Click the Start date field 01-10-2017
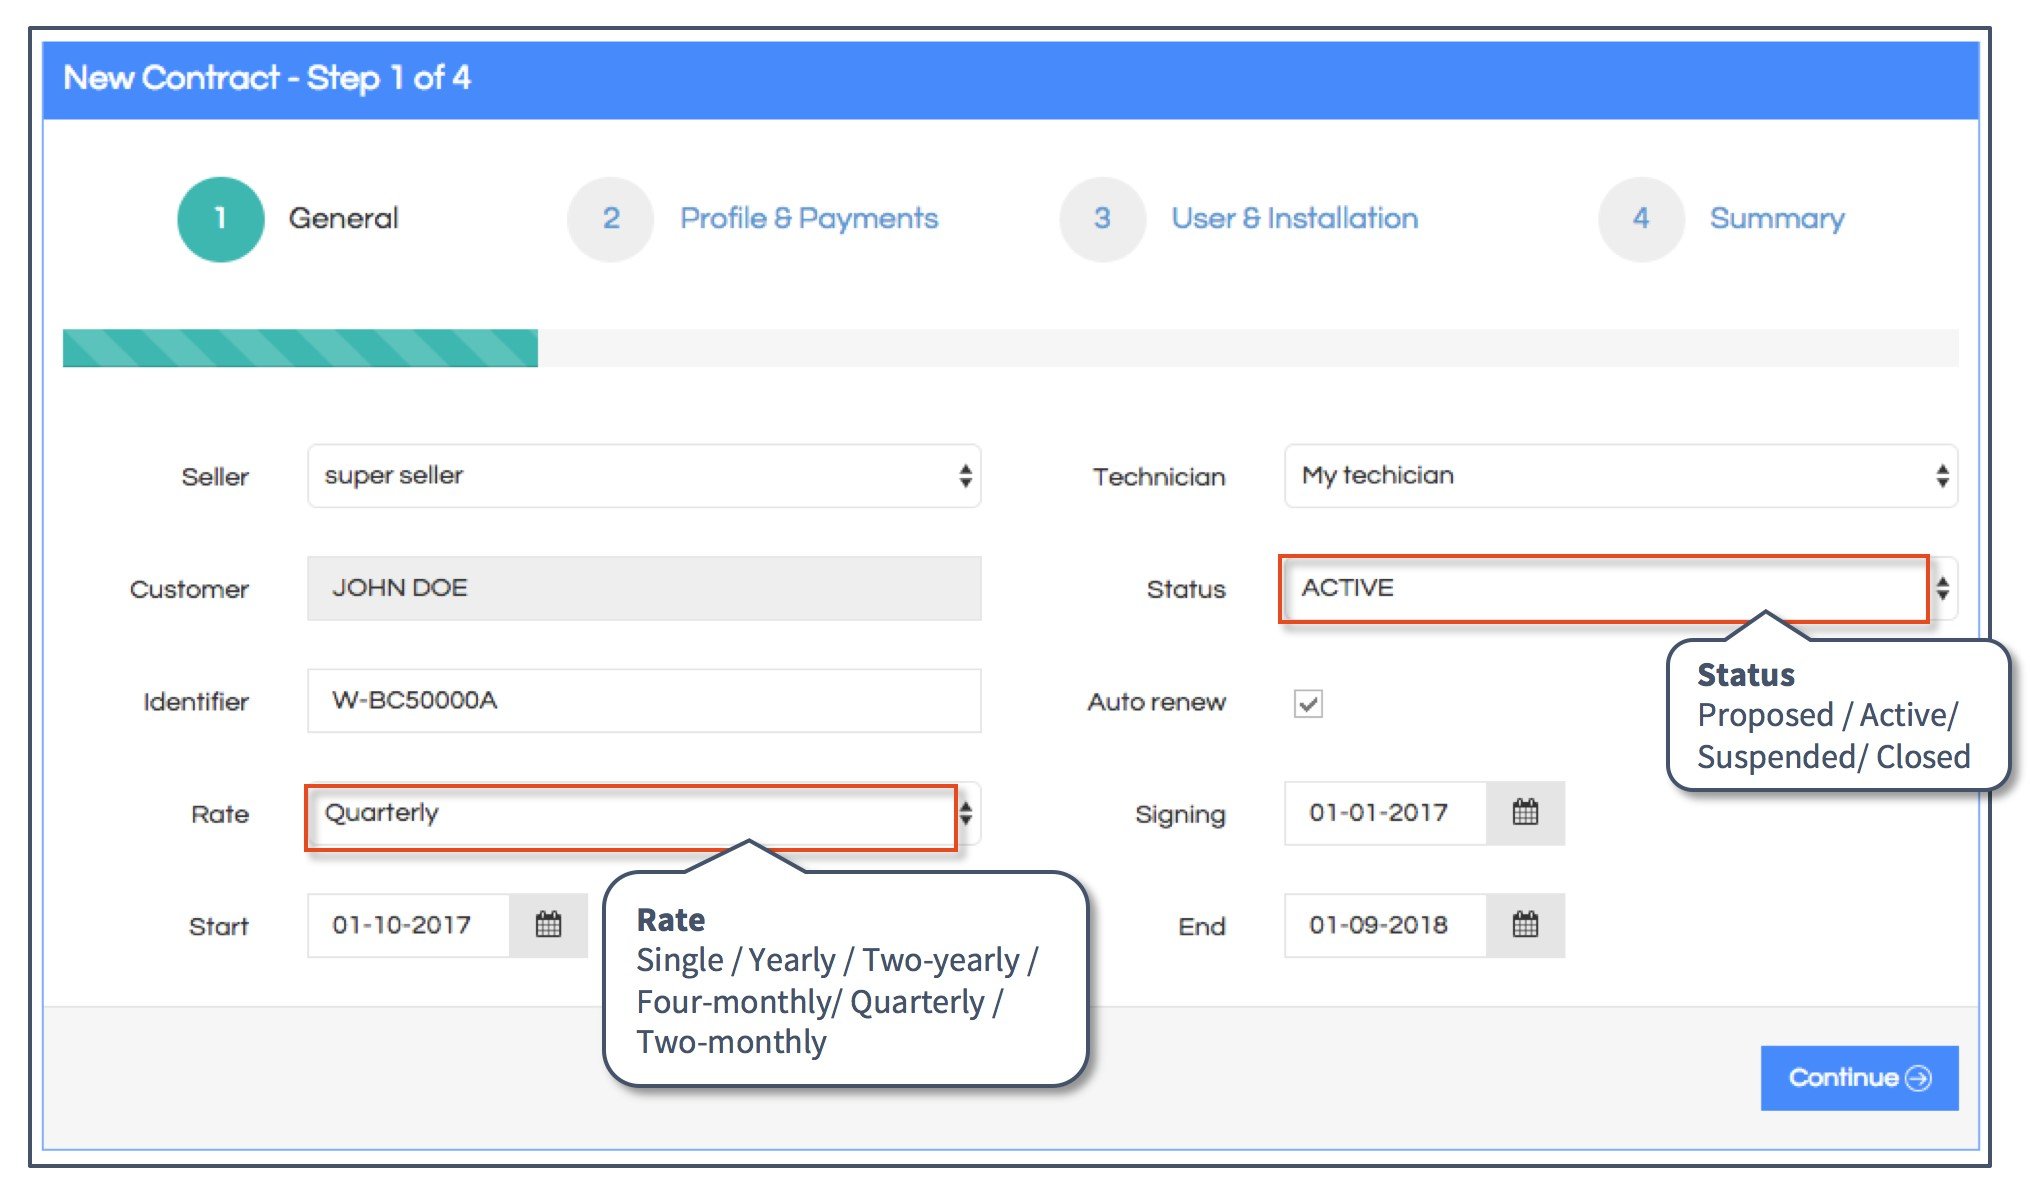Viewport: 2030px width, 1202px height. click(x=409, y=925)
